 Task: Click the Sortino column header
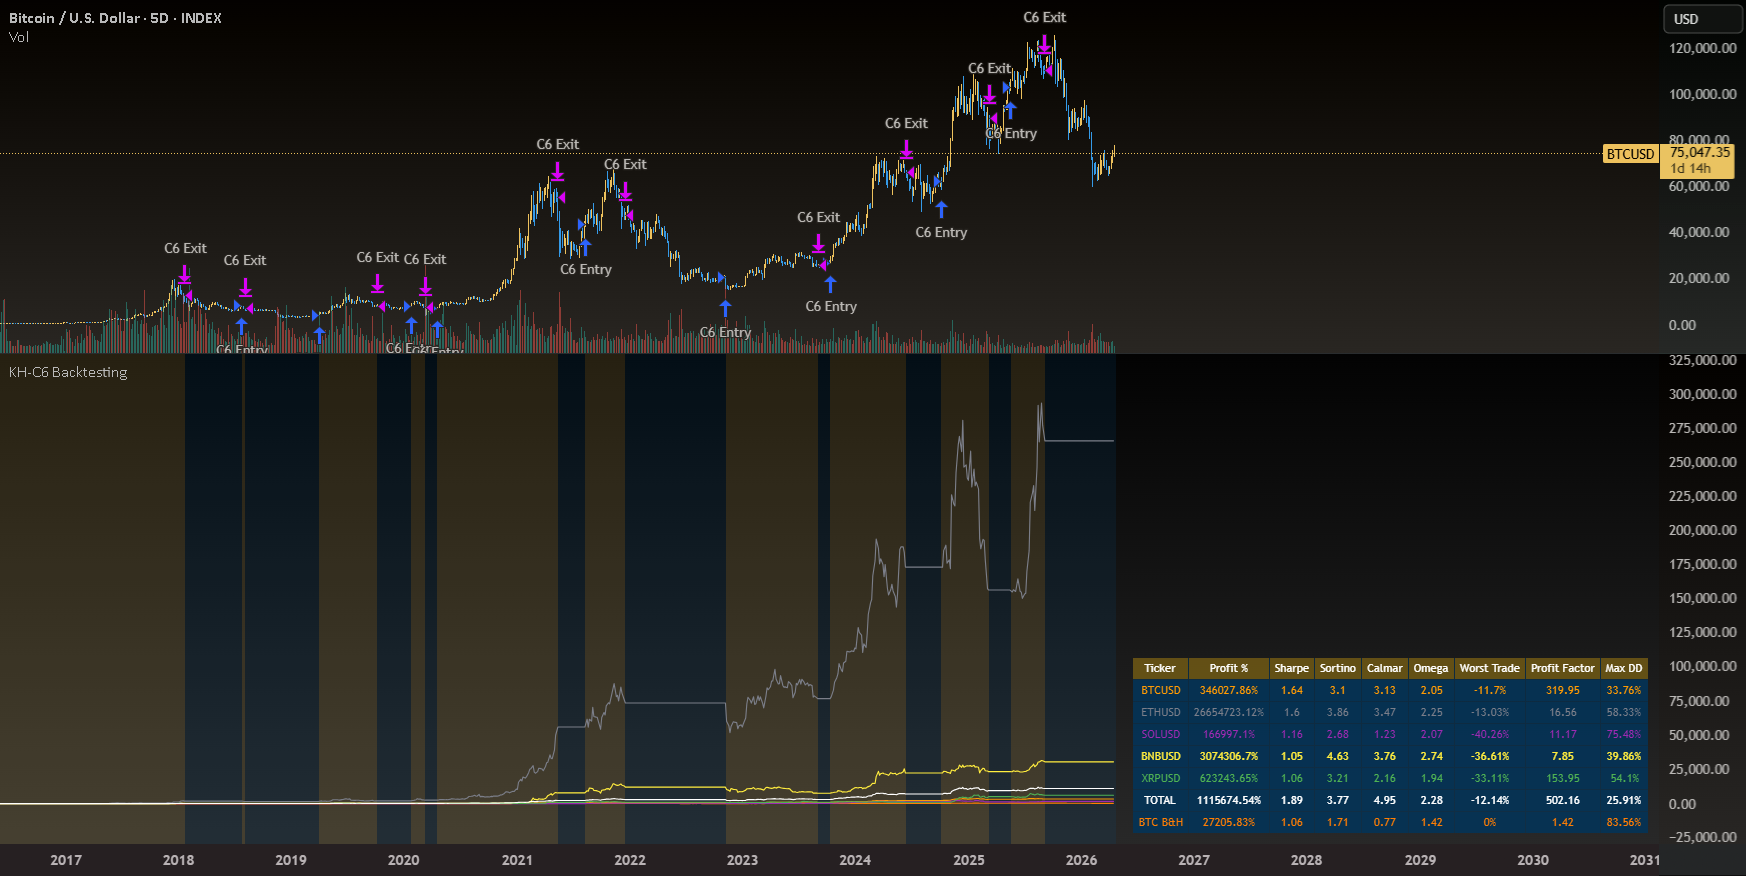coord(1337,668)
